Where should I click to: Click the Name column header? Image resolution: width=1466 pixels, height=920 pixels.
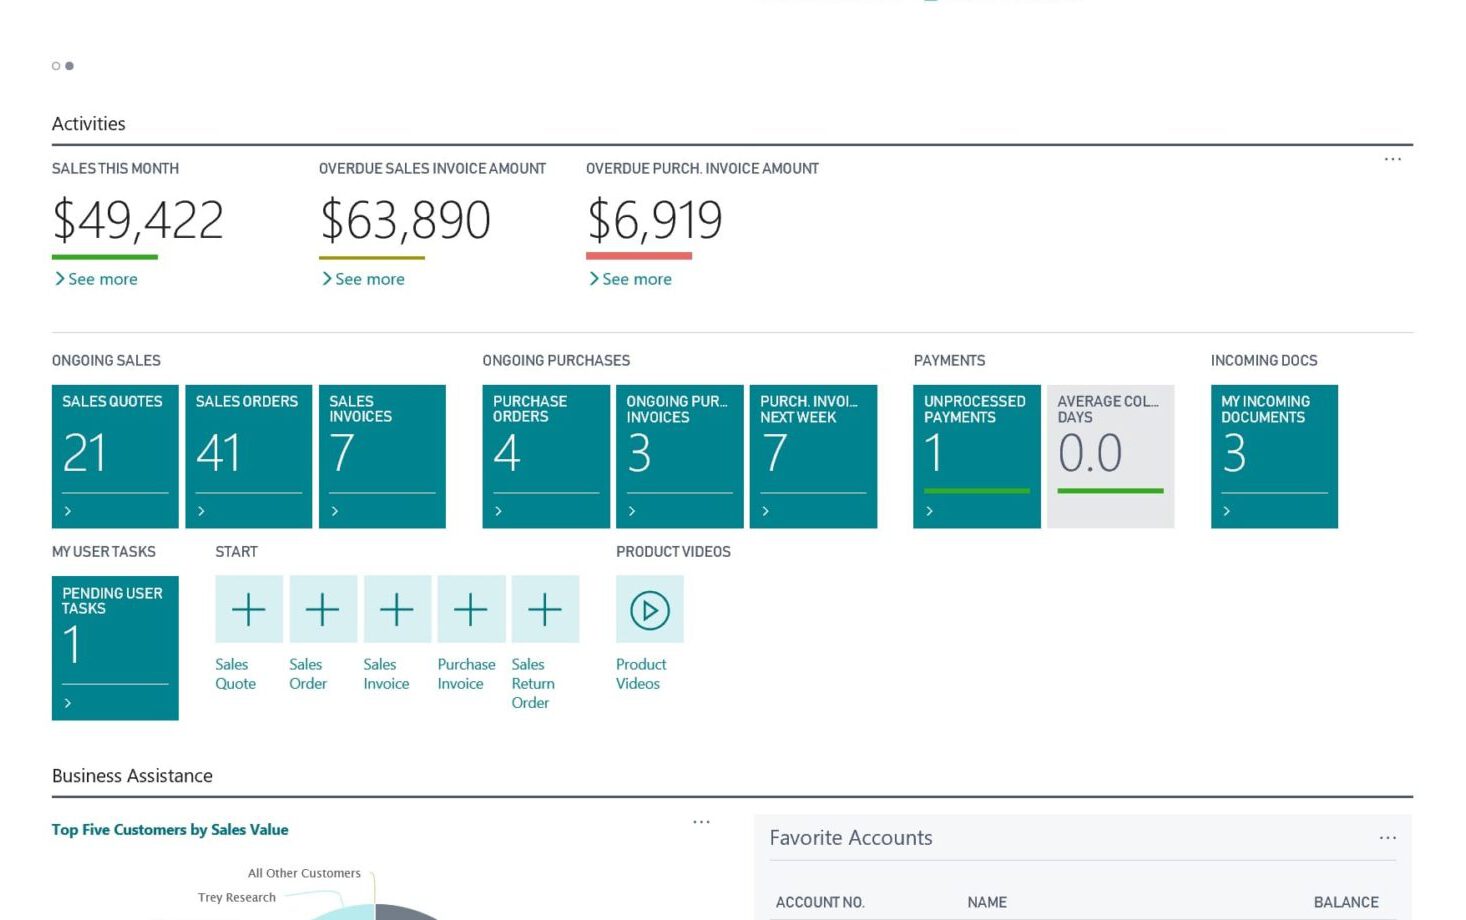click(987, 902)
